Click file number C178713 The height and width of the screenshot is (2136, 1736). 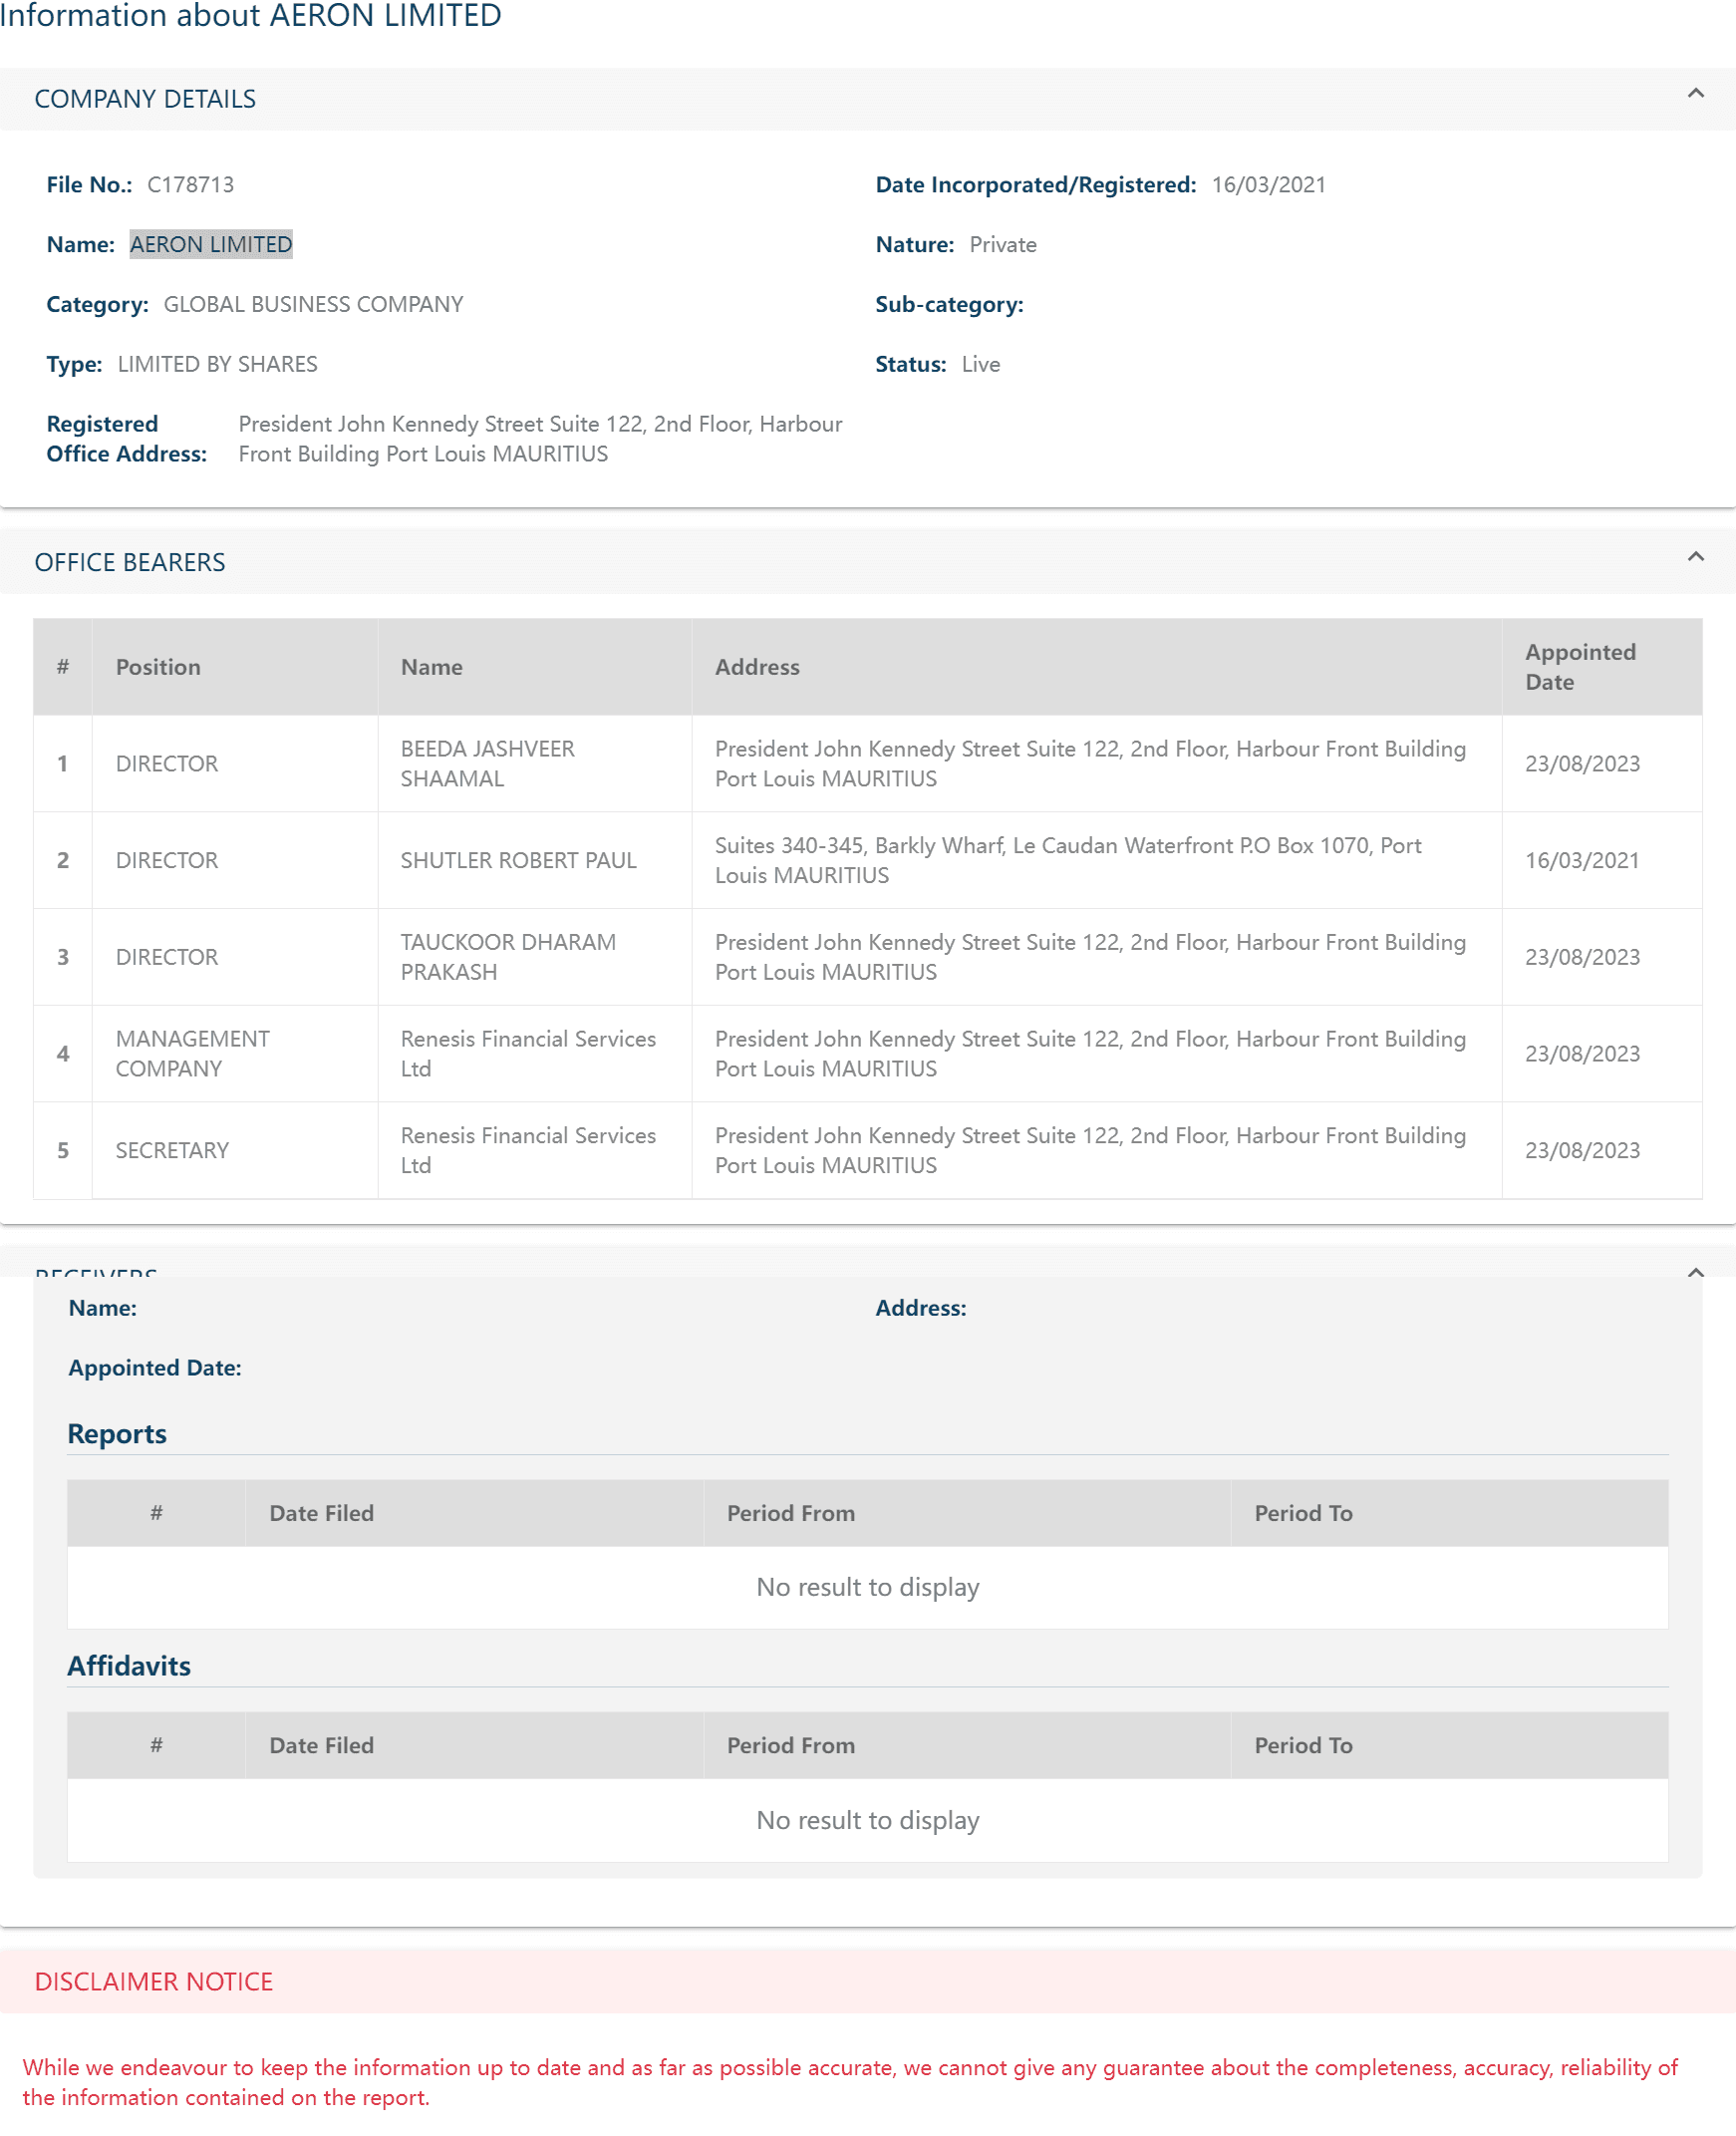[x=191, y=185]
